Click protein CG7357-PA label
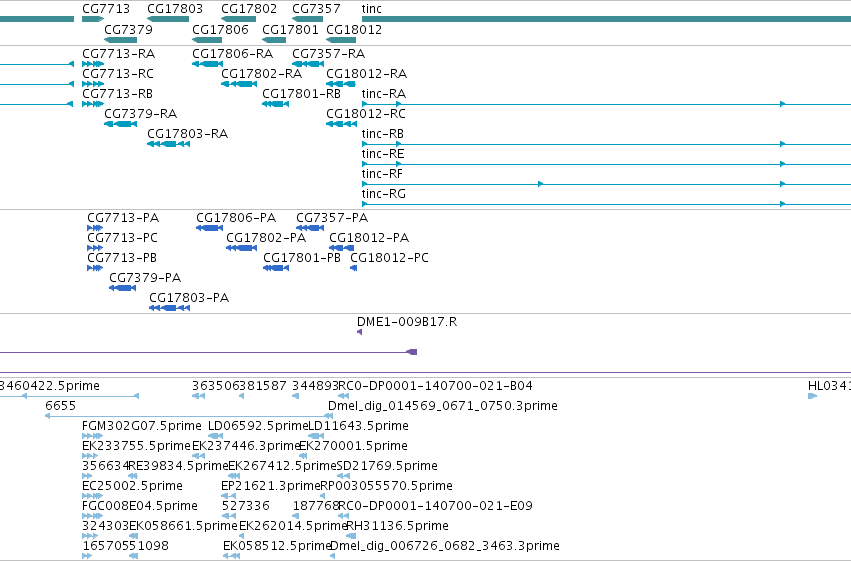Screen dimensions: 851x561 point(332,218)
